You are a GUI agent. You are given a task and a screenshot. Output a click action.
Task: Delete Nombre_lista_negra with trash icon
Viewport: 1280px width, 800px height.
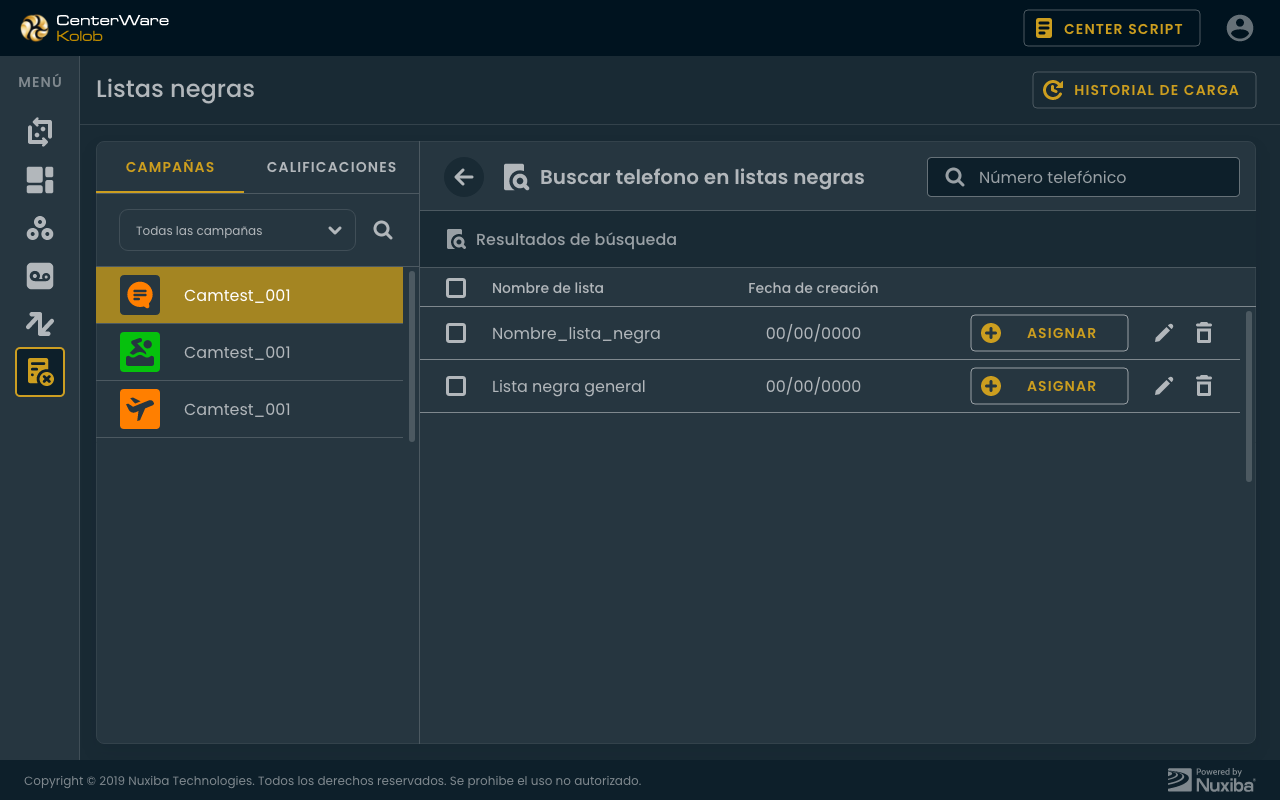1204,333
